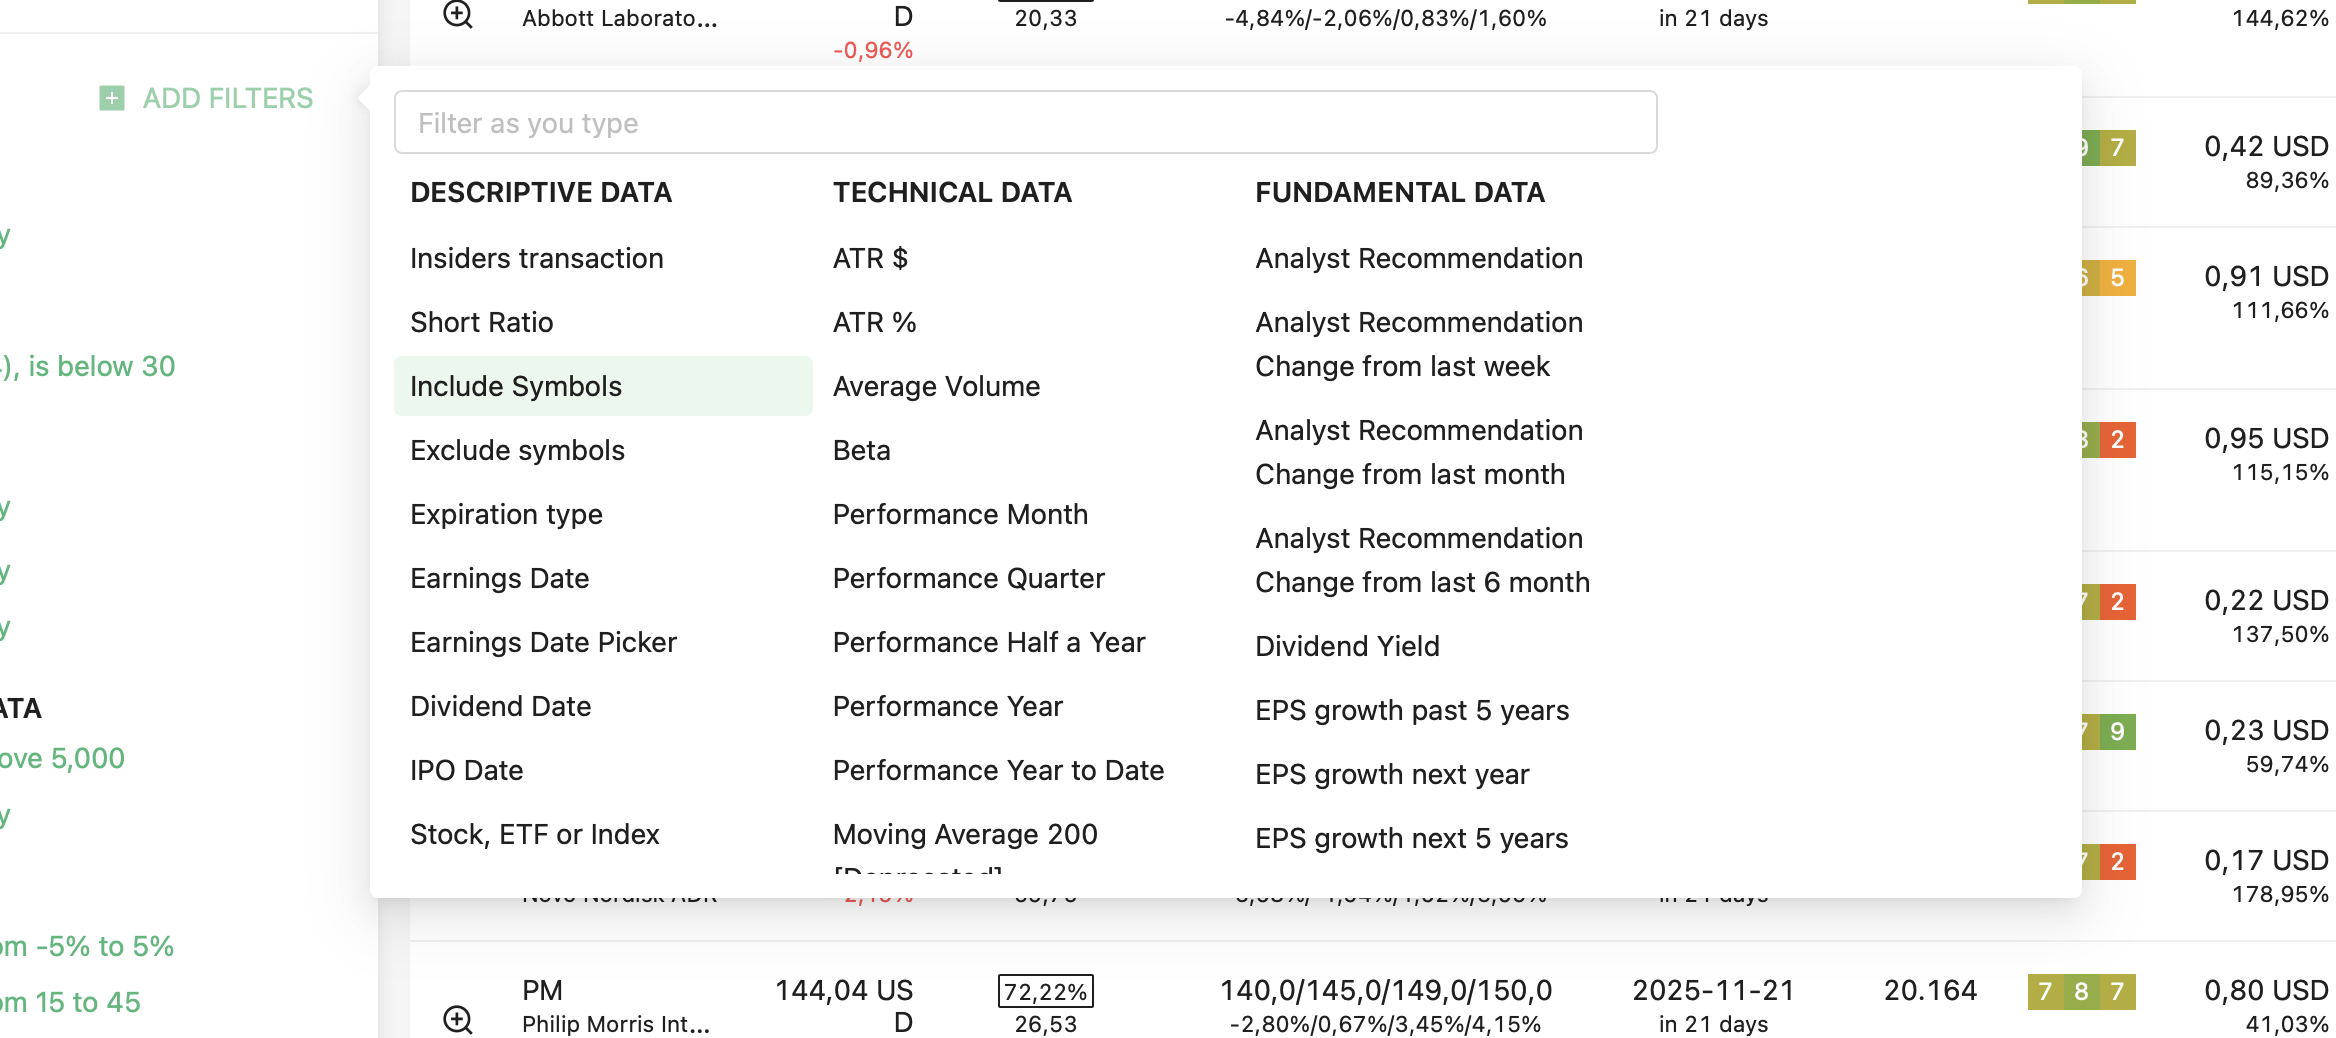Pick the Short Ratio filter
This screenshot has height=1038, width=2336.
point(481,322)
